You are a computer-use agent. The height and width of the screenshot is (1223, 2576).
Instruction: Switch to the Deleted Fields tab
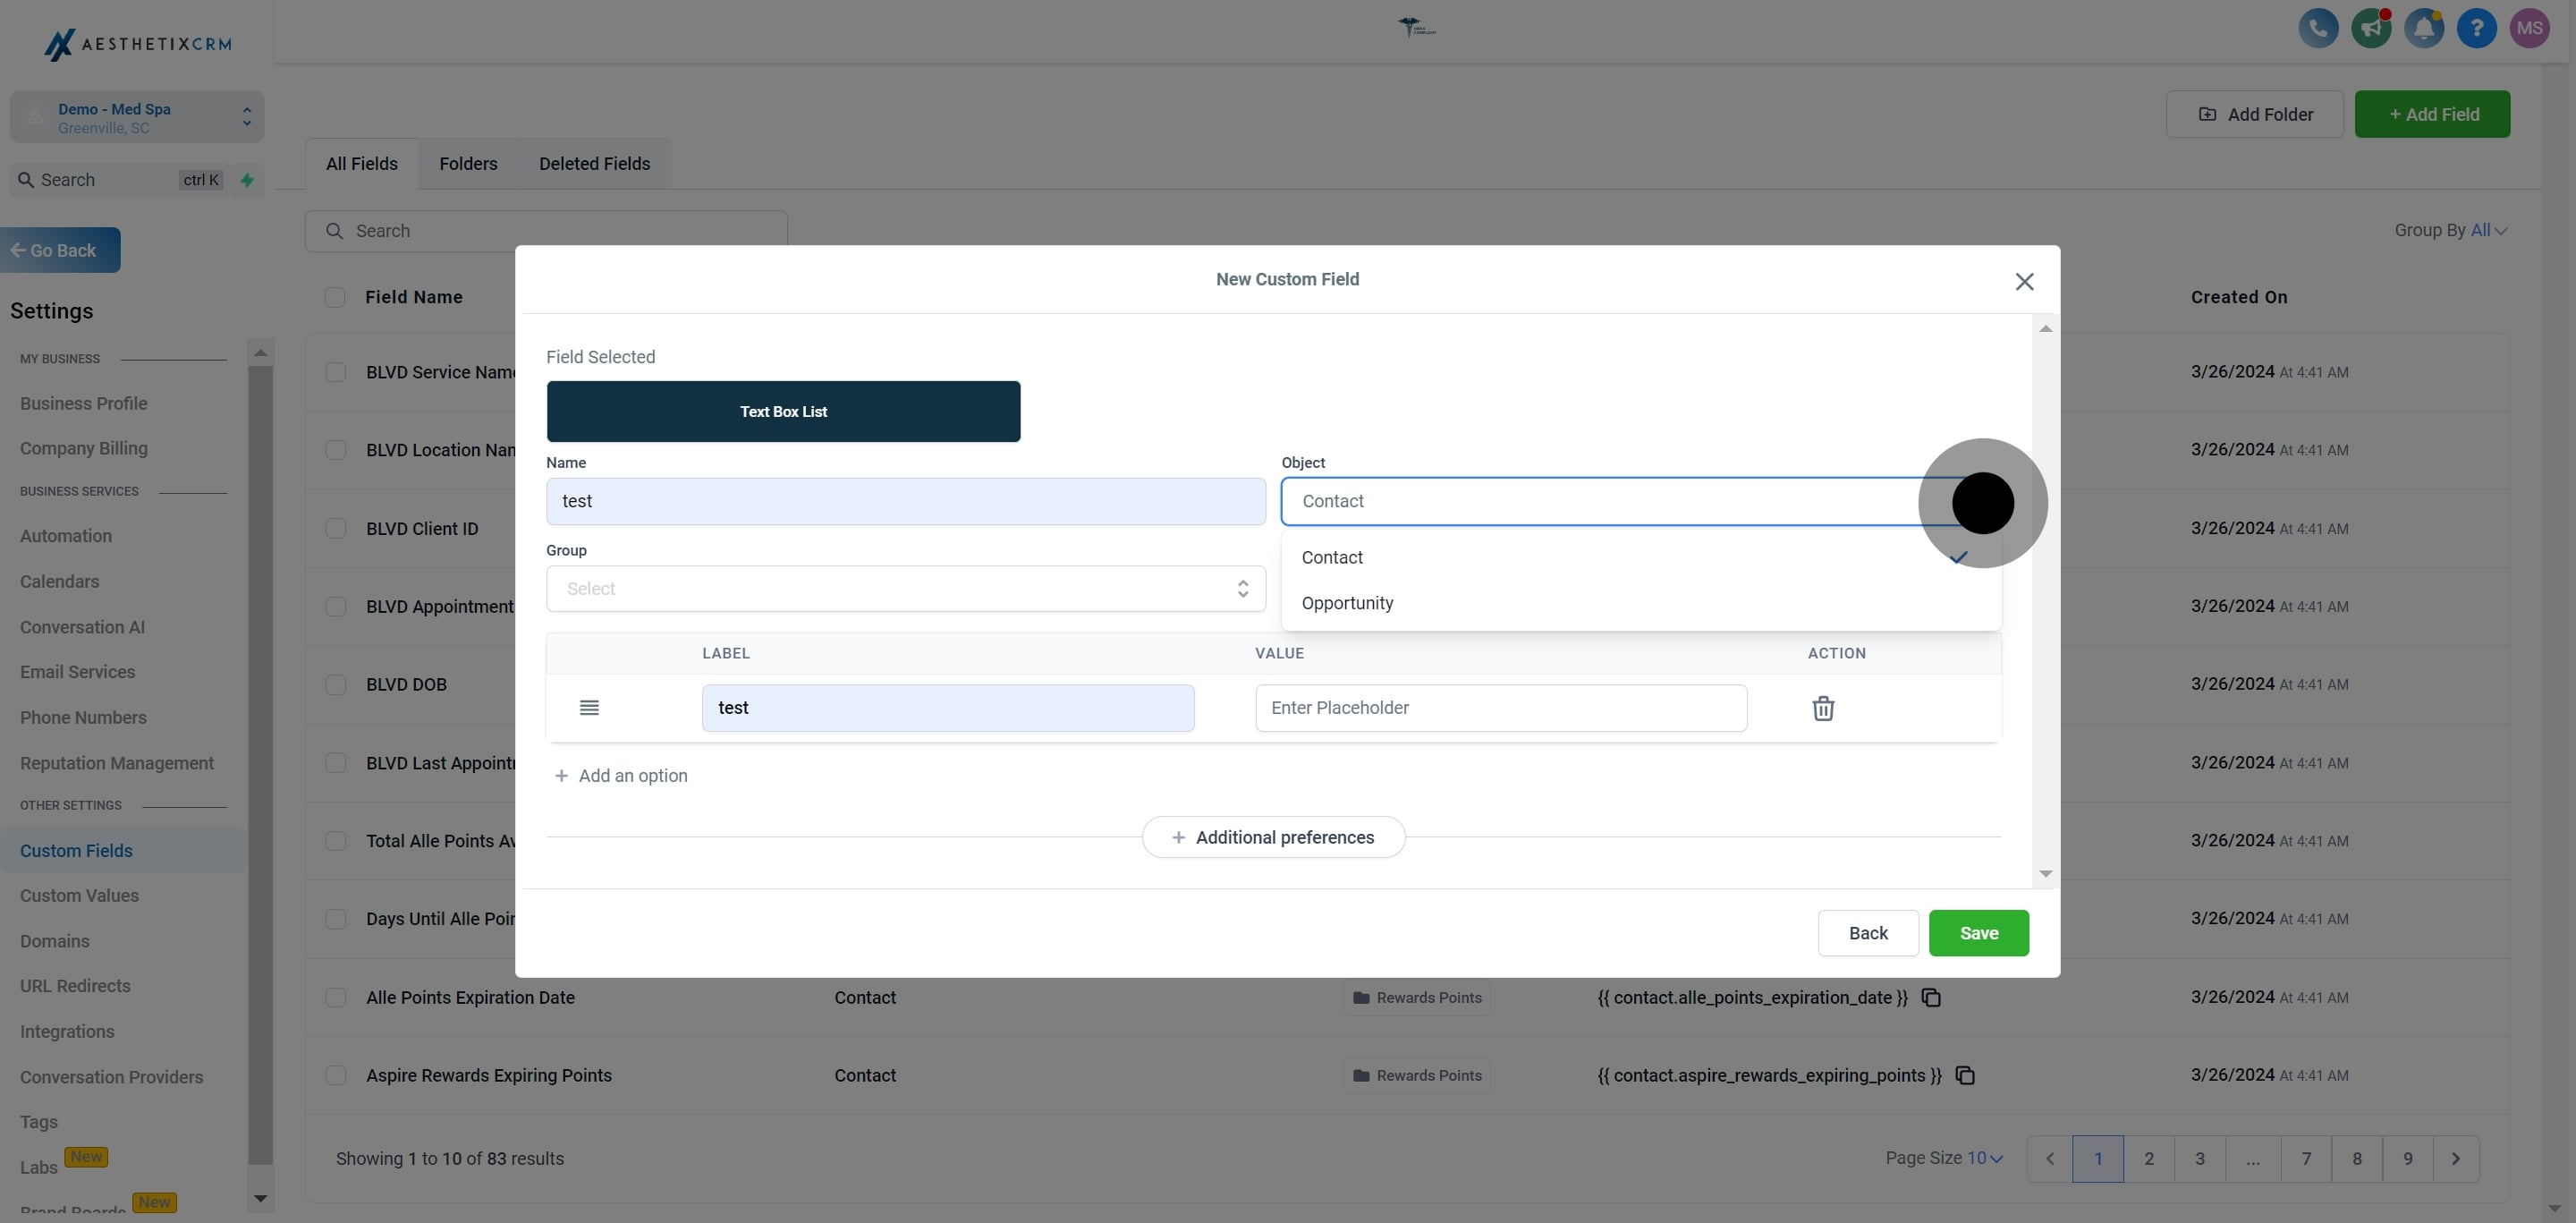tap(594, 164)
